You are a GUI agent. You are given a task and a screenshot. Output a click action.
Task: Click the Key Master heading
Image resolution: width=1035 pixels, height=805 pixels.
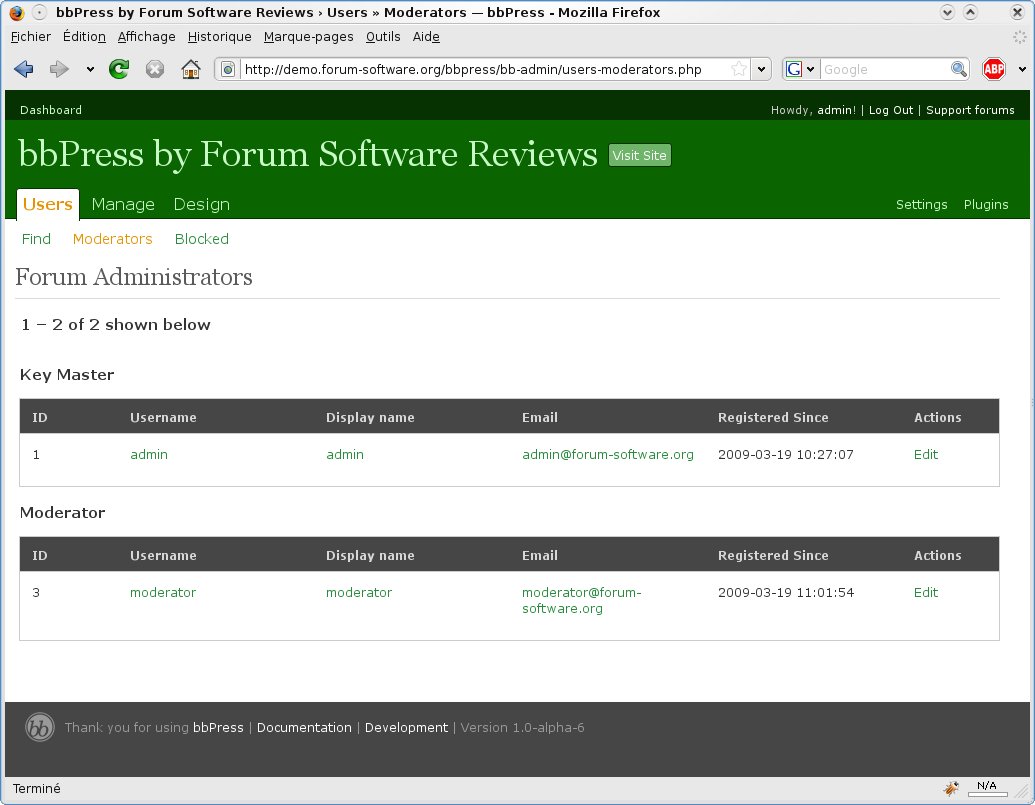click(x=67, y=375)
